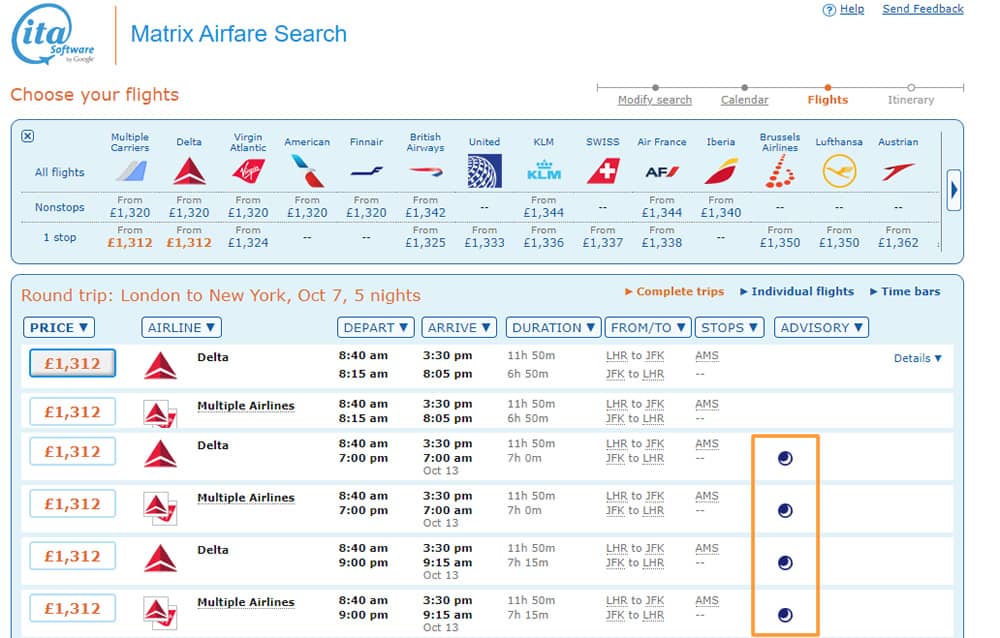Select the Finnair logo

pyautogui.click(x=367, y=171)
